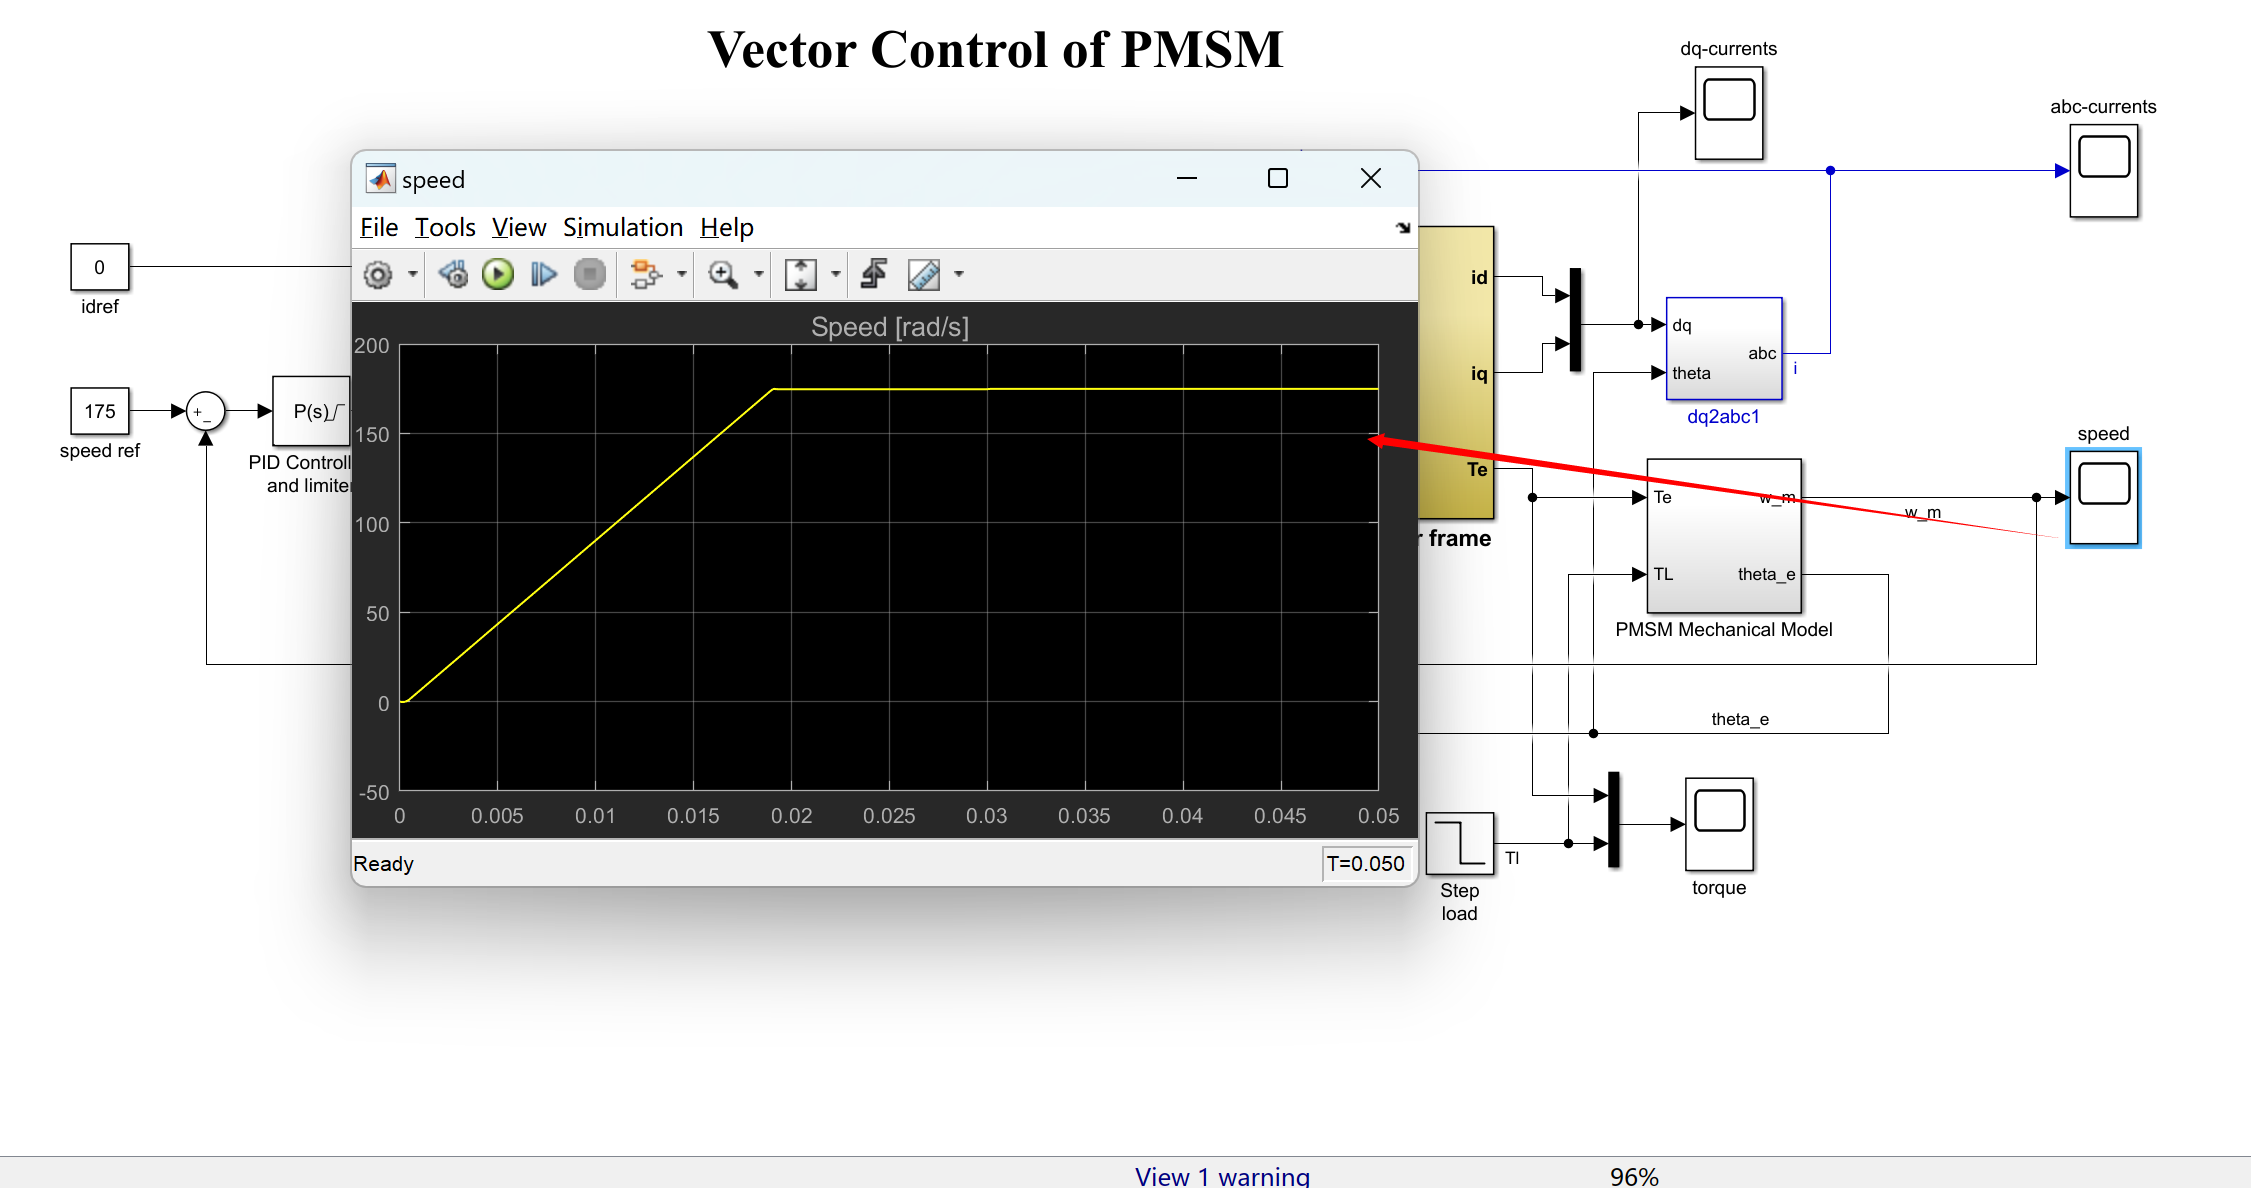The image size is (2251, 1188).
Task: Run simulation with green play button
Action: pyautogui.click(x=497, y=275)
